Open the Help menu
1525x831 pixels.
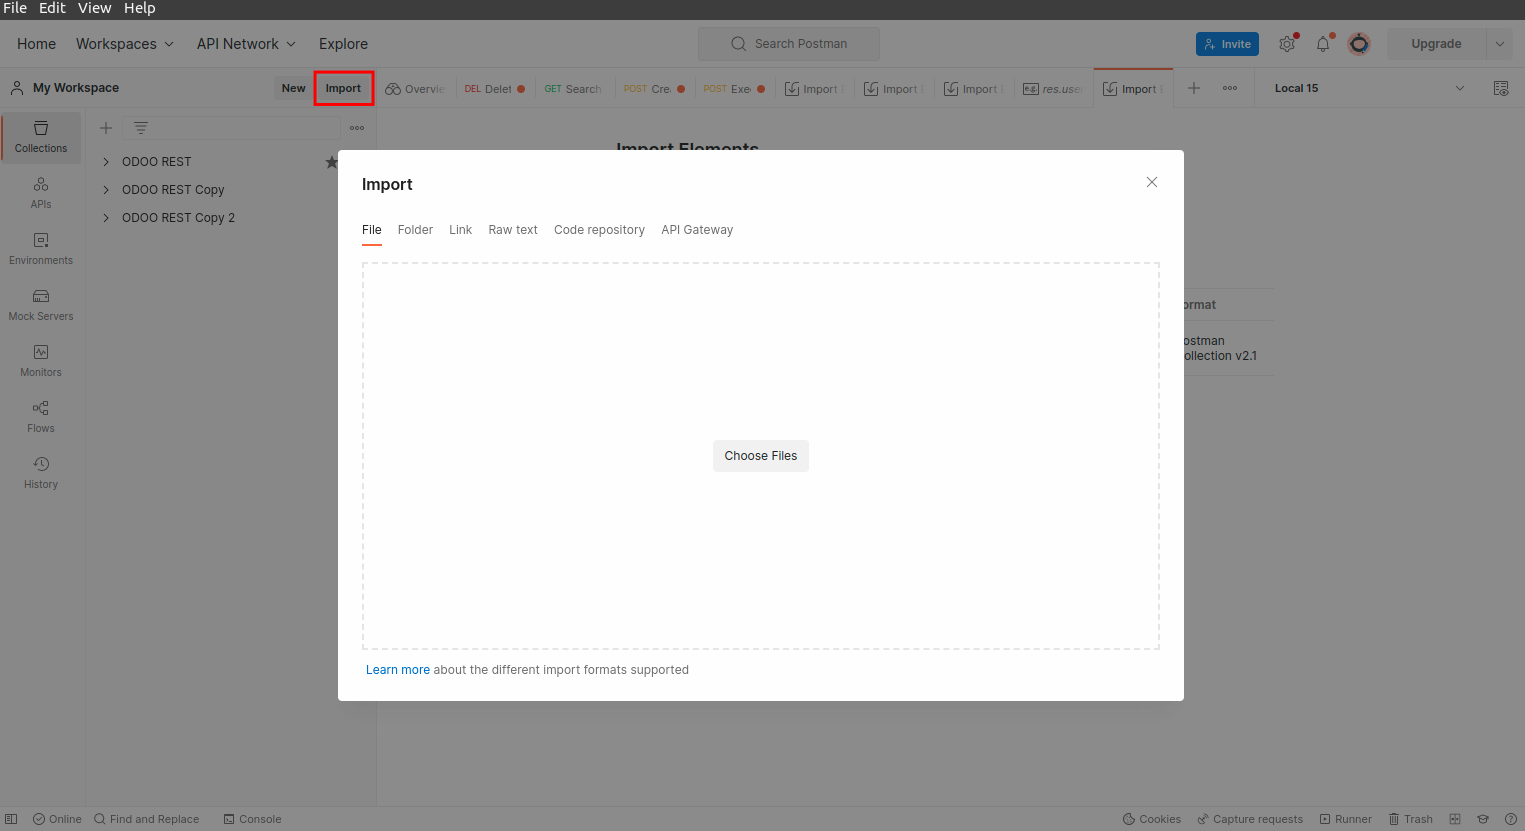139,8
